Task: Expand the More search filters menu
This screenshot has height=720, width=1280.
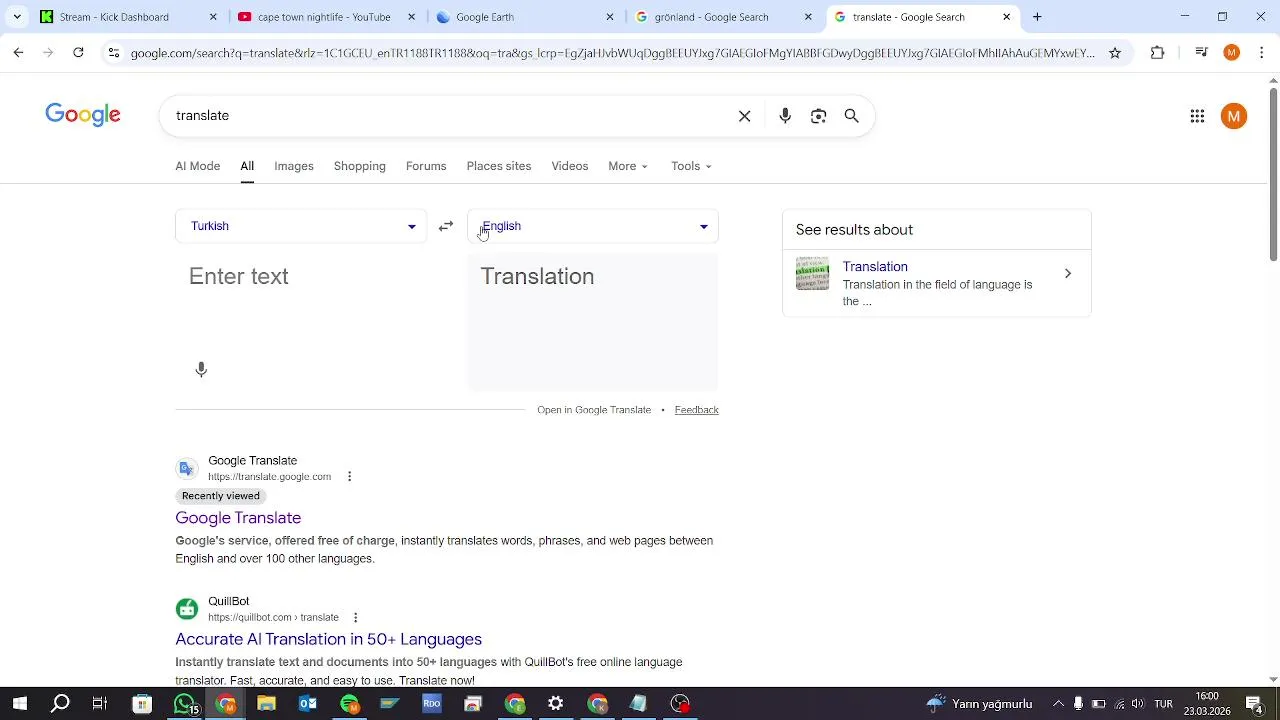Action: point(628,166)
